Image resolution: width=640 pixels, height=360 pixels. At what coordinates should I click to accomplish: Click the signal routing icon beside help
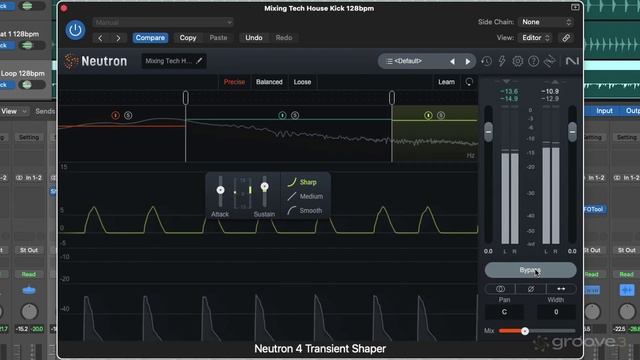point(550,61)
